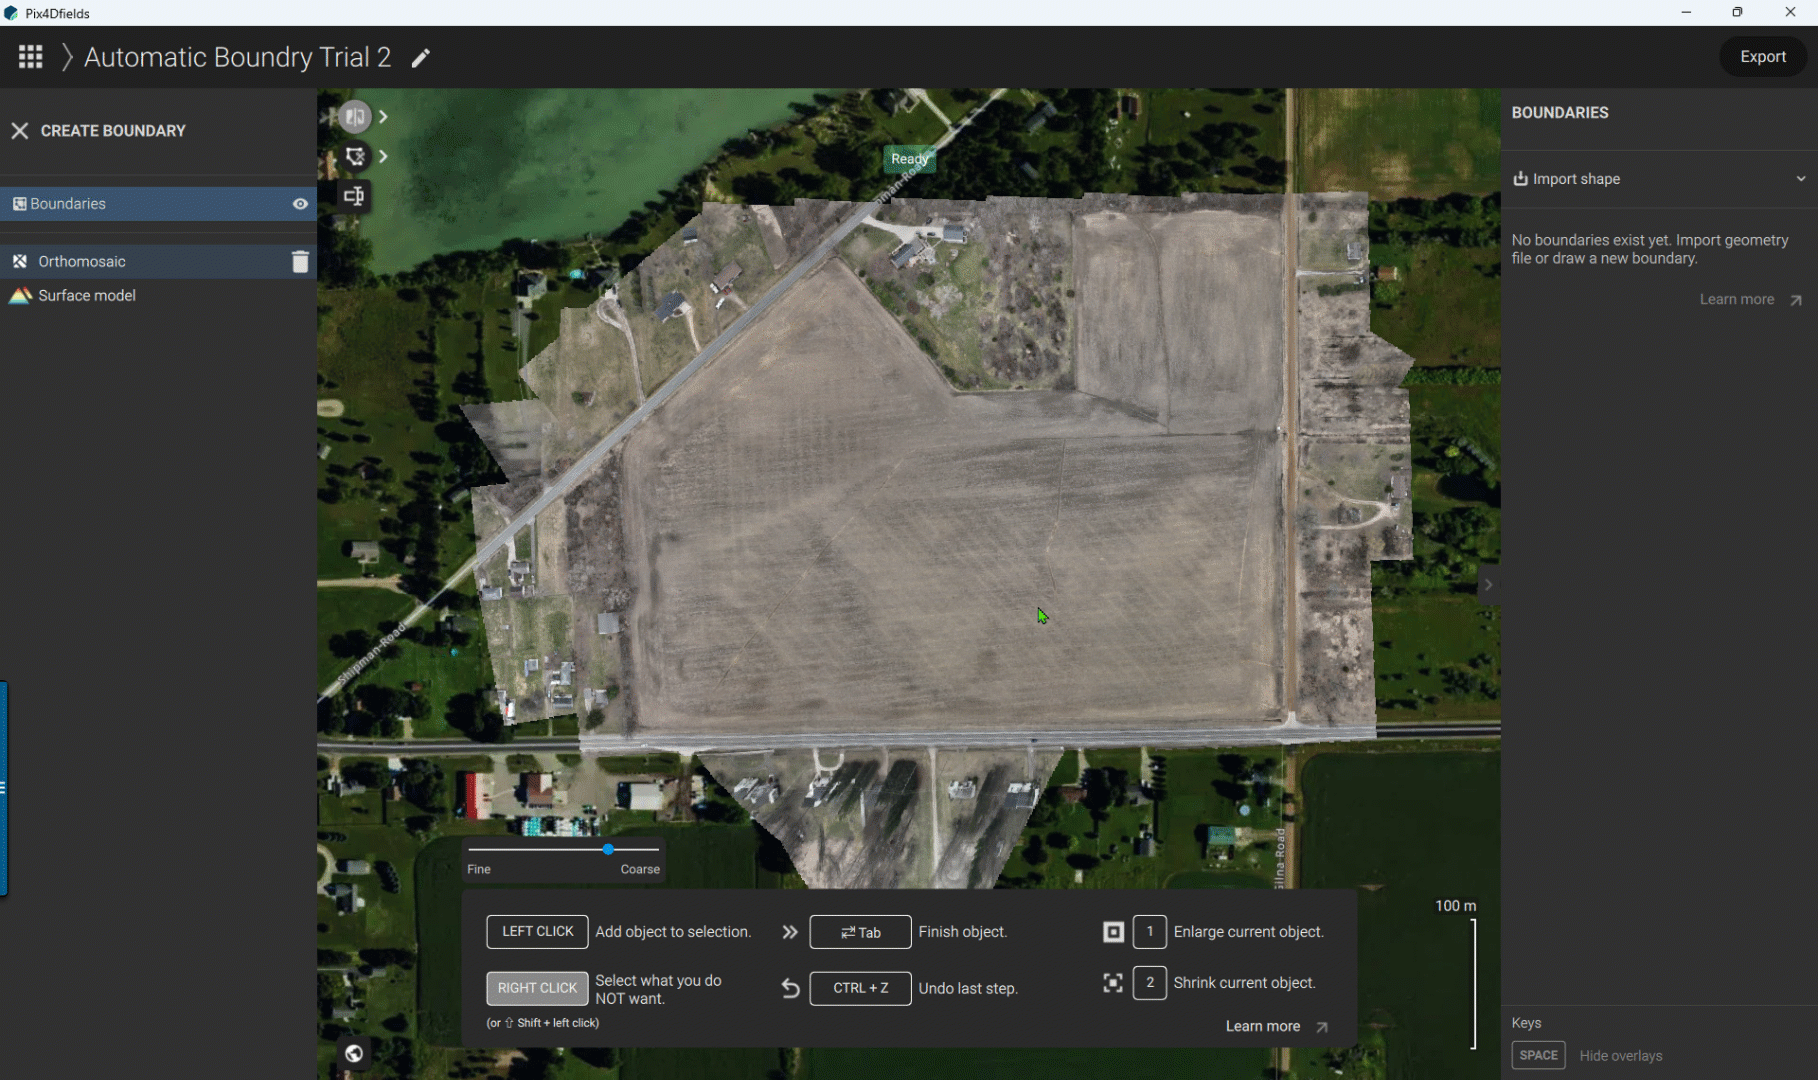
Task: Click the globe basemap icon
Action: click(x=354, y=1053)
